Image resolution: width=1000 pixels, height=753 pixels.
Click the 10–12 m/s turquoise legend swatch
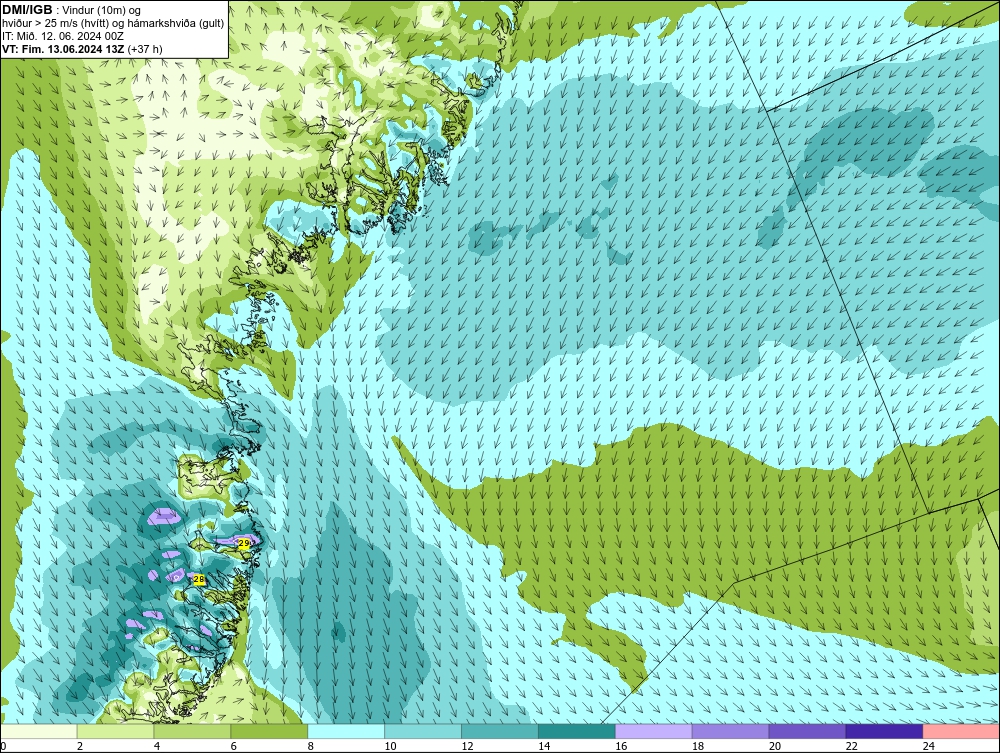pyautogui.click(x=423, y=731)
